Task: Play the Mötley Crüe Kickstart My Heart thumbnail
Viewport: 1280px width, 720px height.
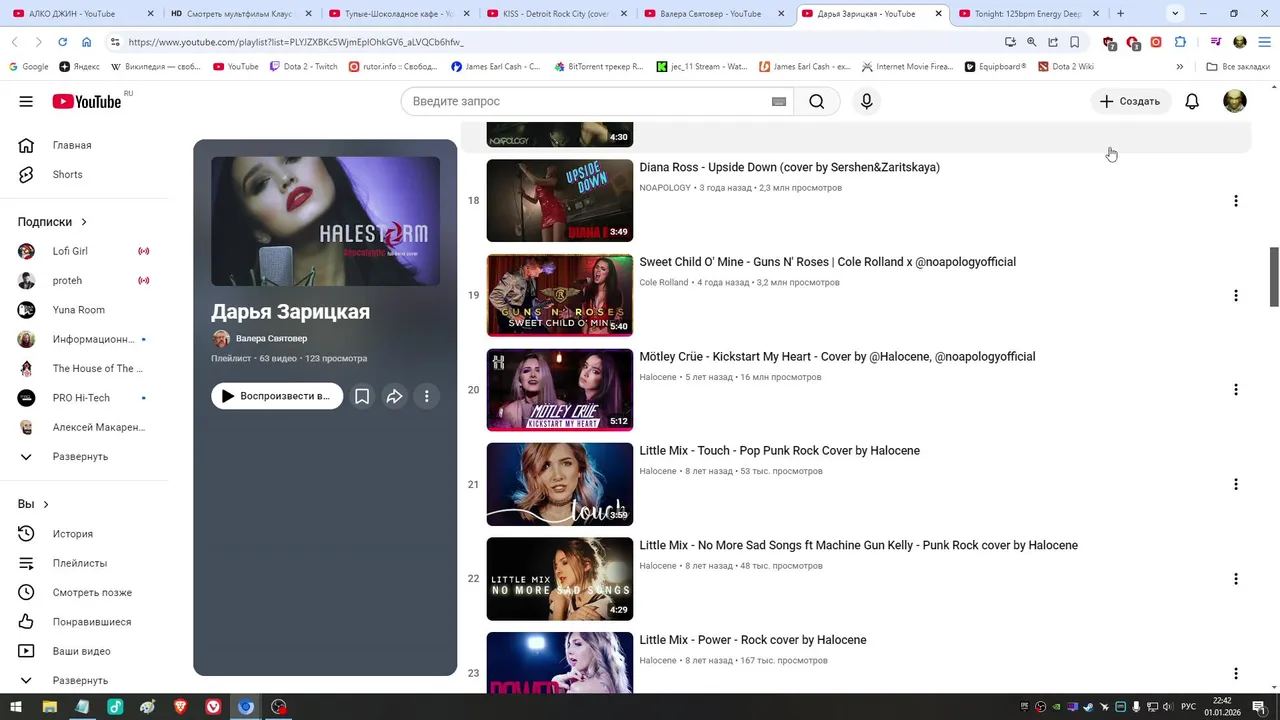Action: (560, 390)
